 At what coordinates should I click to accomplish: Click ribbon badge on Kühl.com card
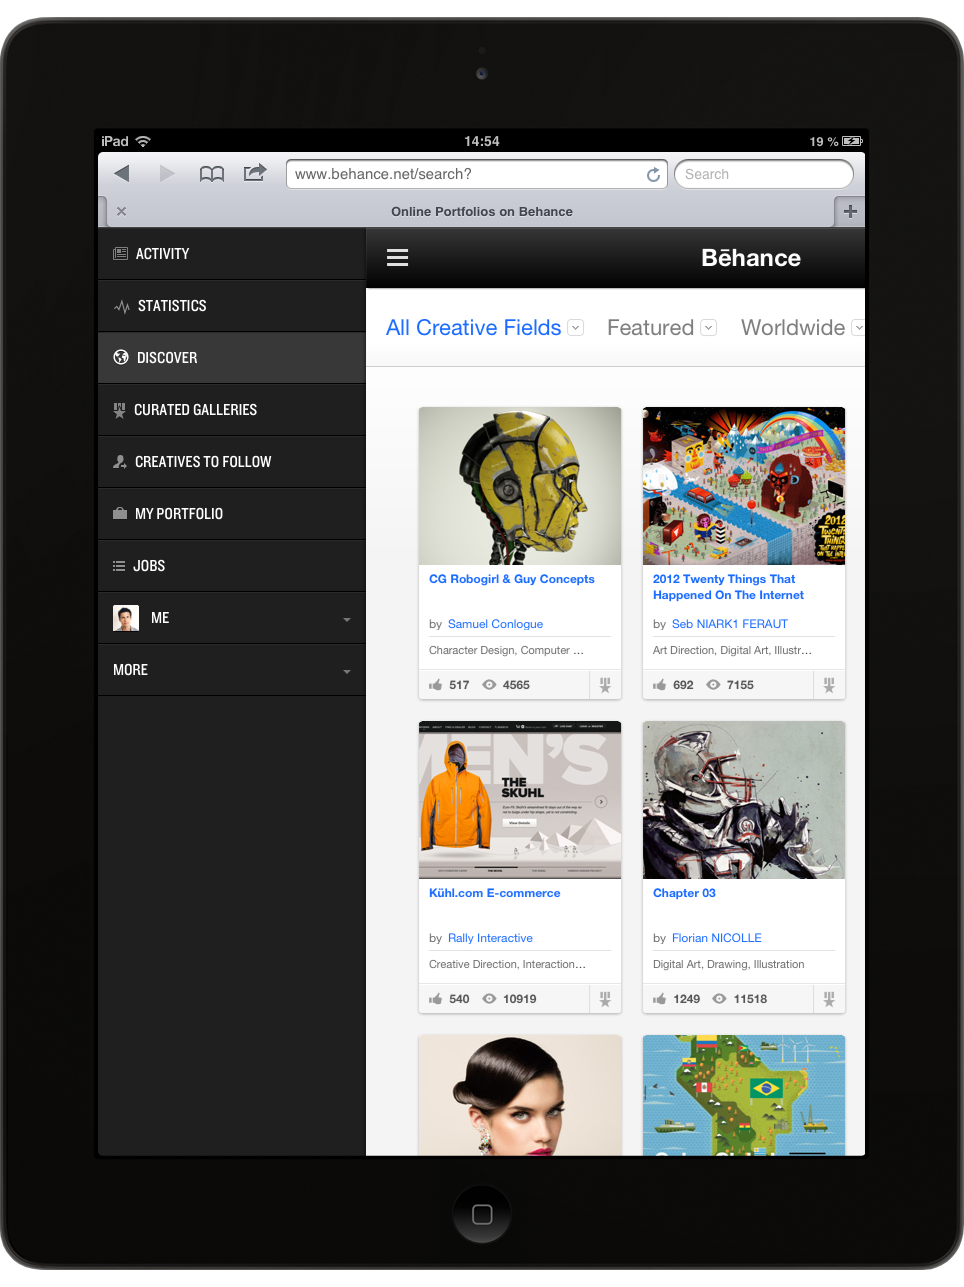605,999
